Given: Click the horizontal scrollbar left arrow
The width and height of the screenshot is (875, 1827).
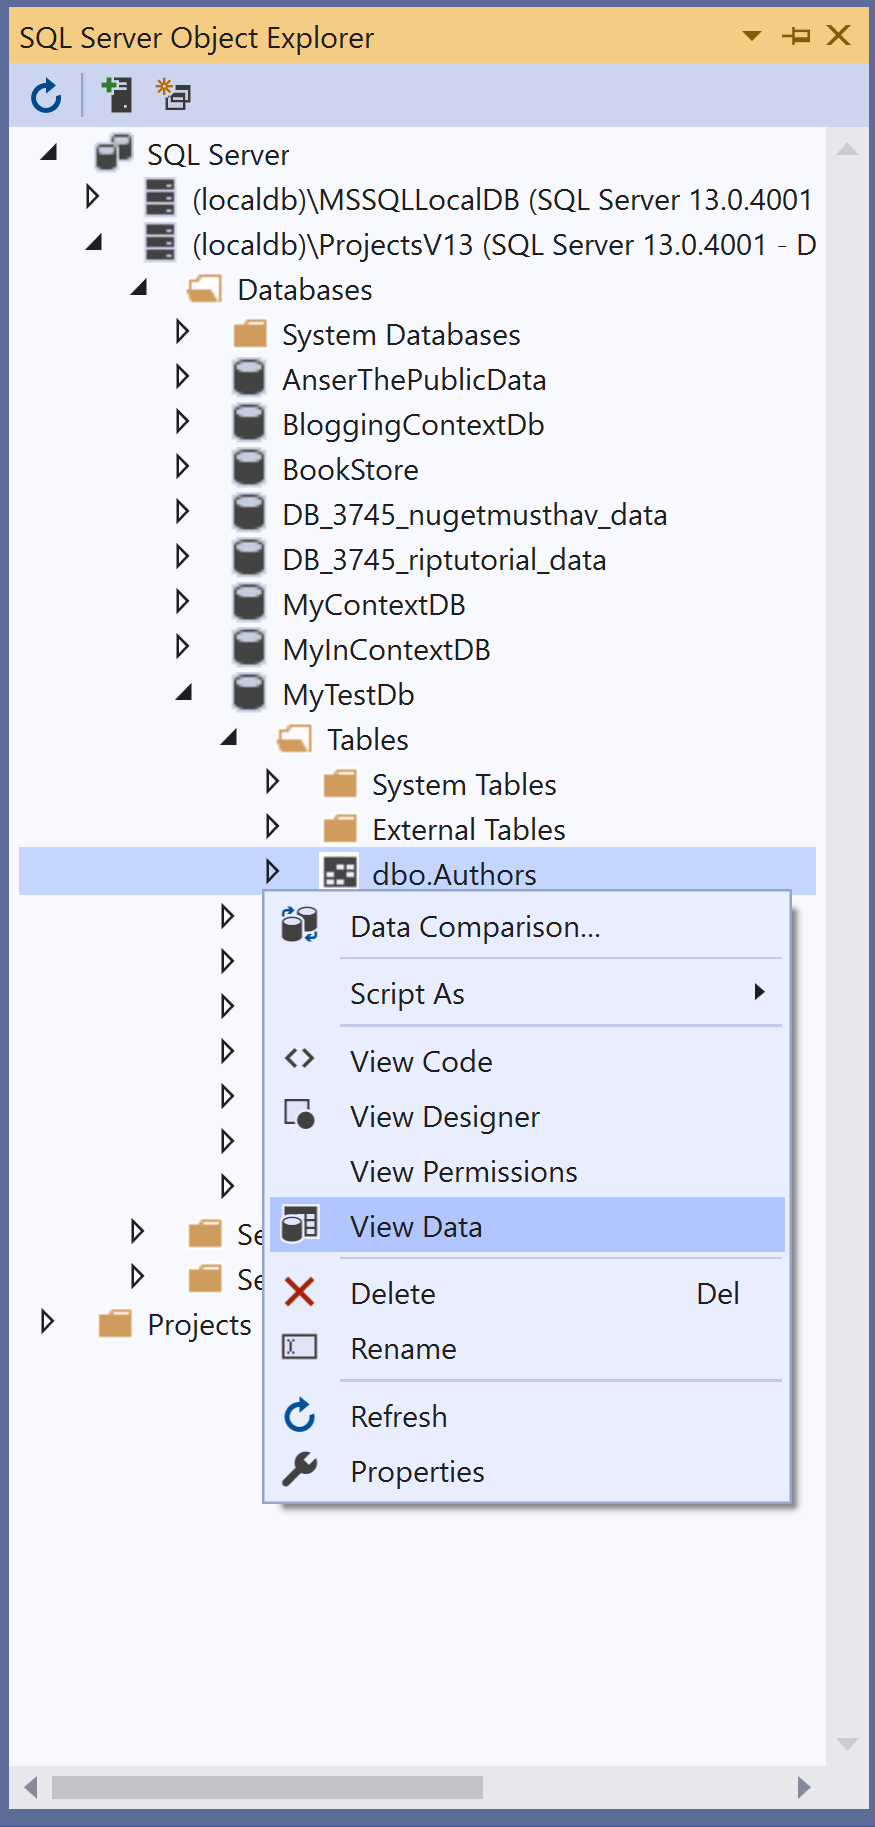Looking at the screenshot, I should click(x=31, y=1787).
